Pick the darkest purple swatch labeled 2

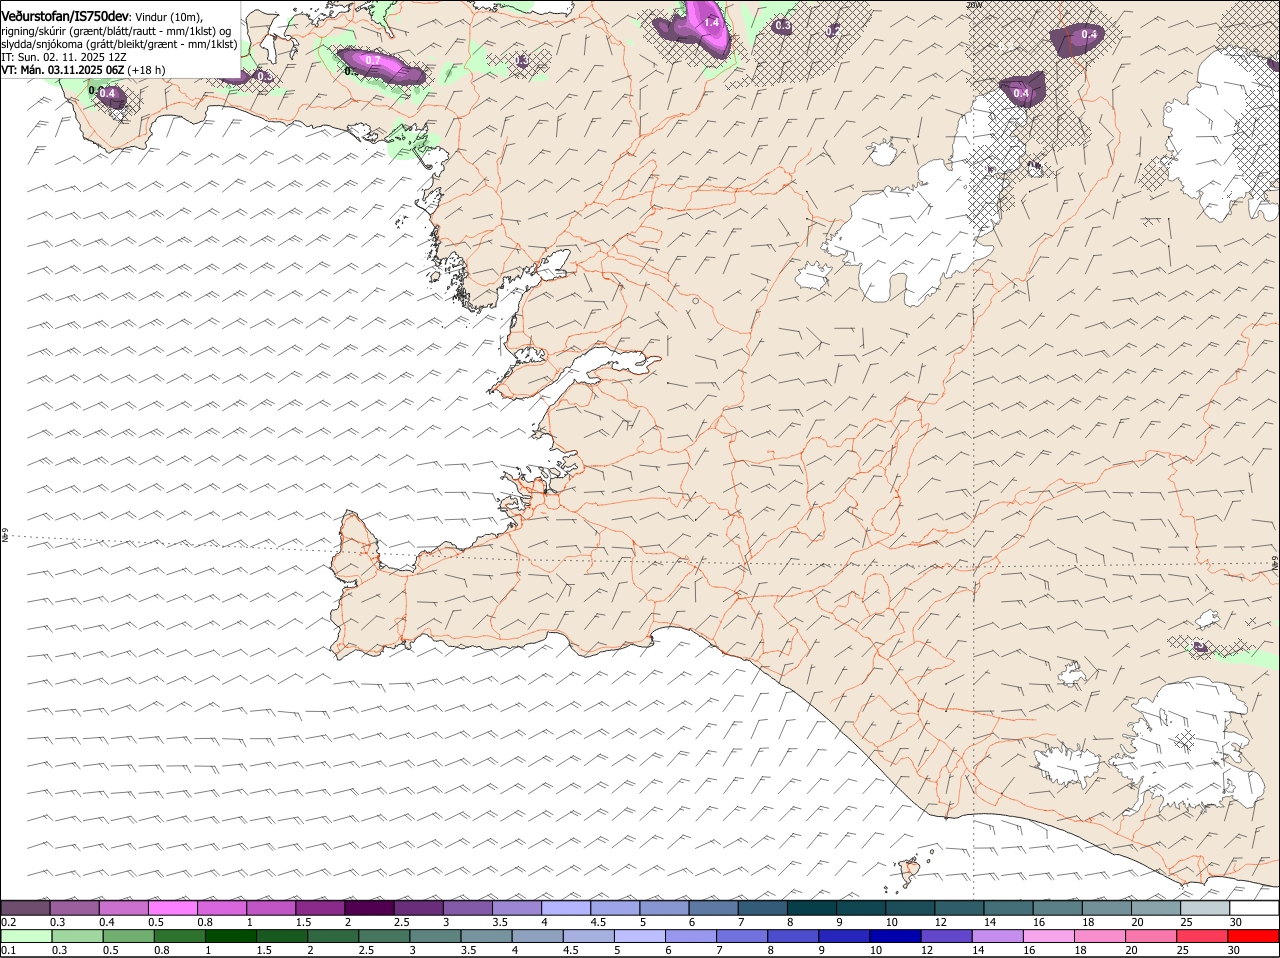point(369,908)
